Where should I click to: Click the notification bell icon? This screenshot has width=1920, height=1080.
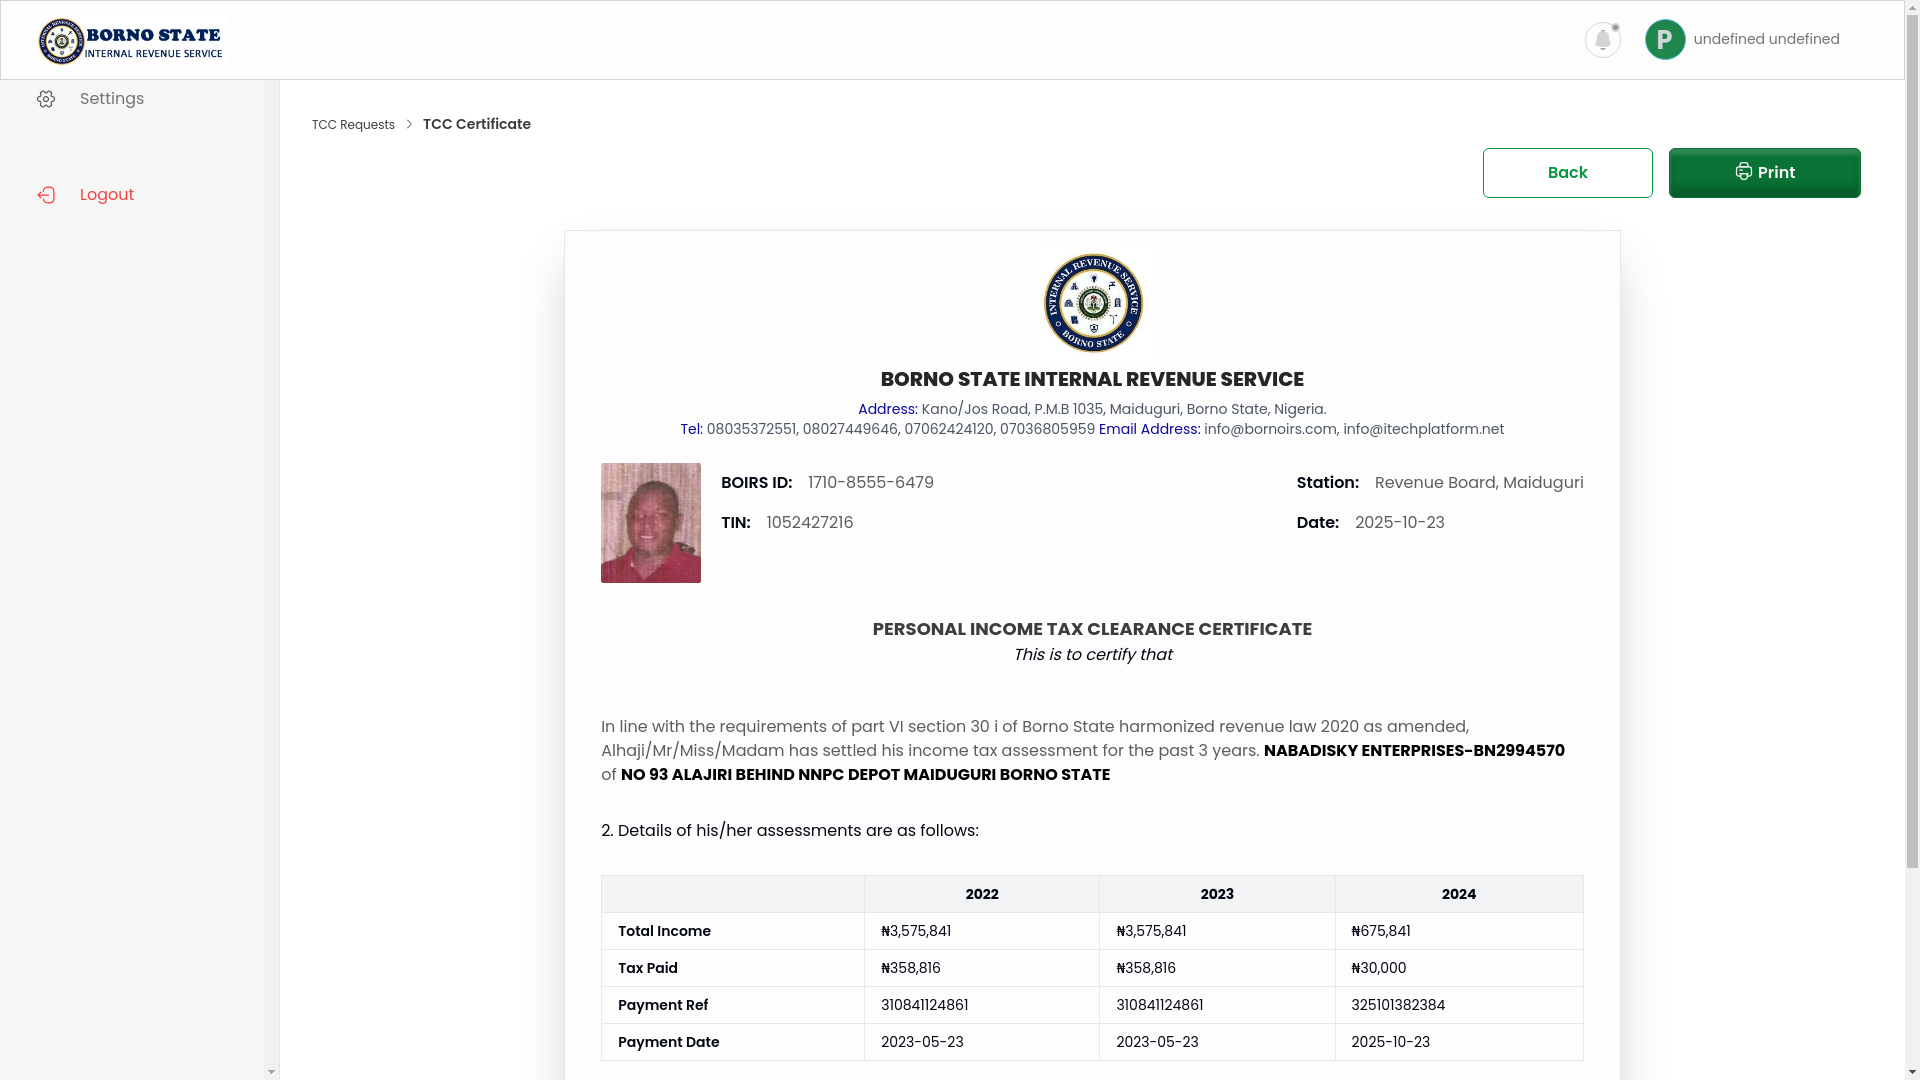click(x=1602, y=40)
